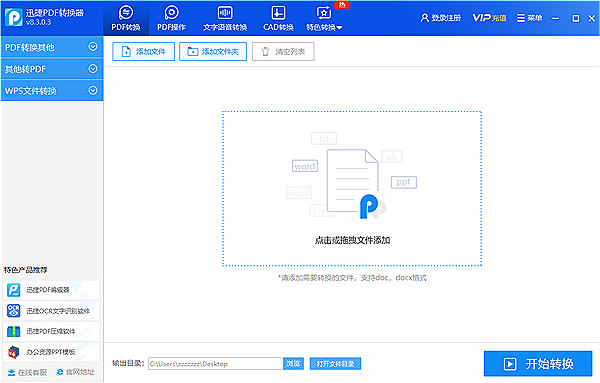The width and height of the screenshot is (600, 383).
Task: Click the 浏览 browse button
Action: pos(293,363)
